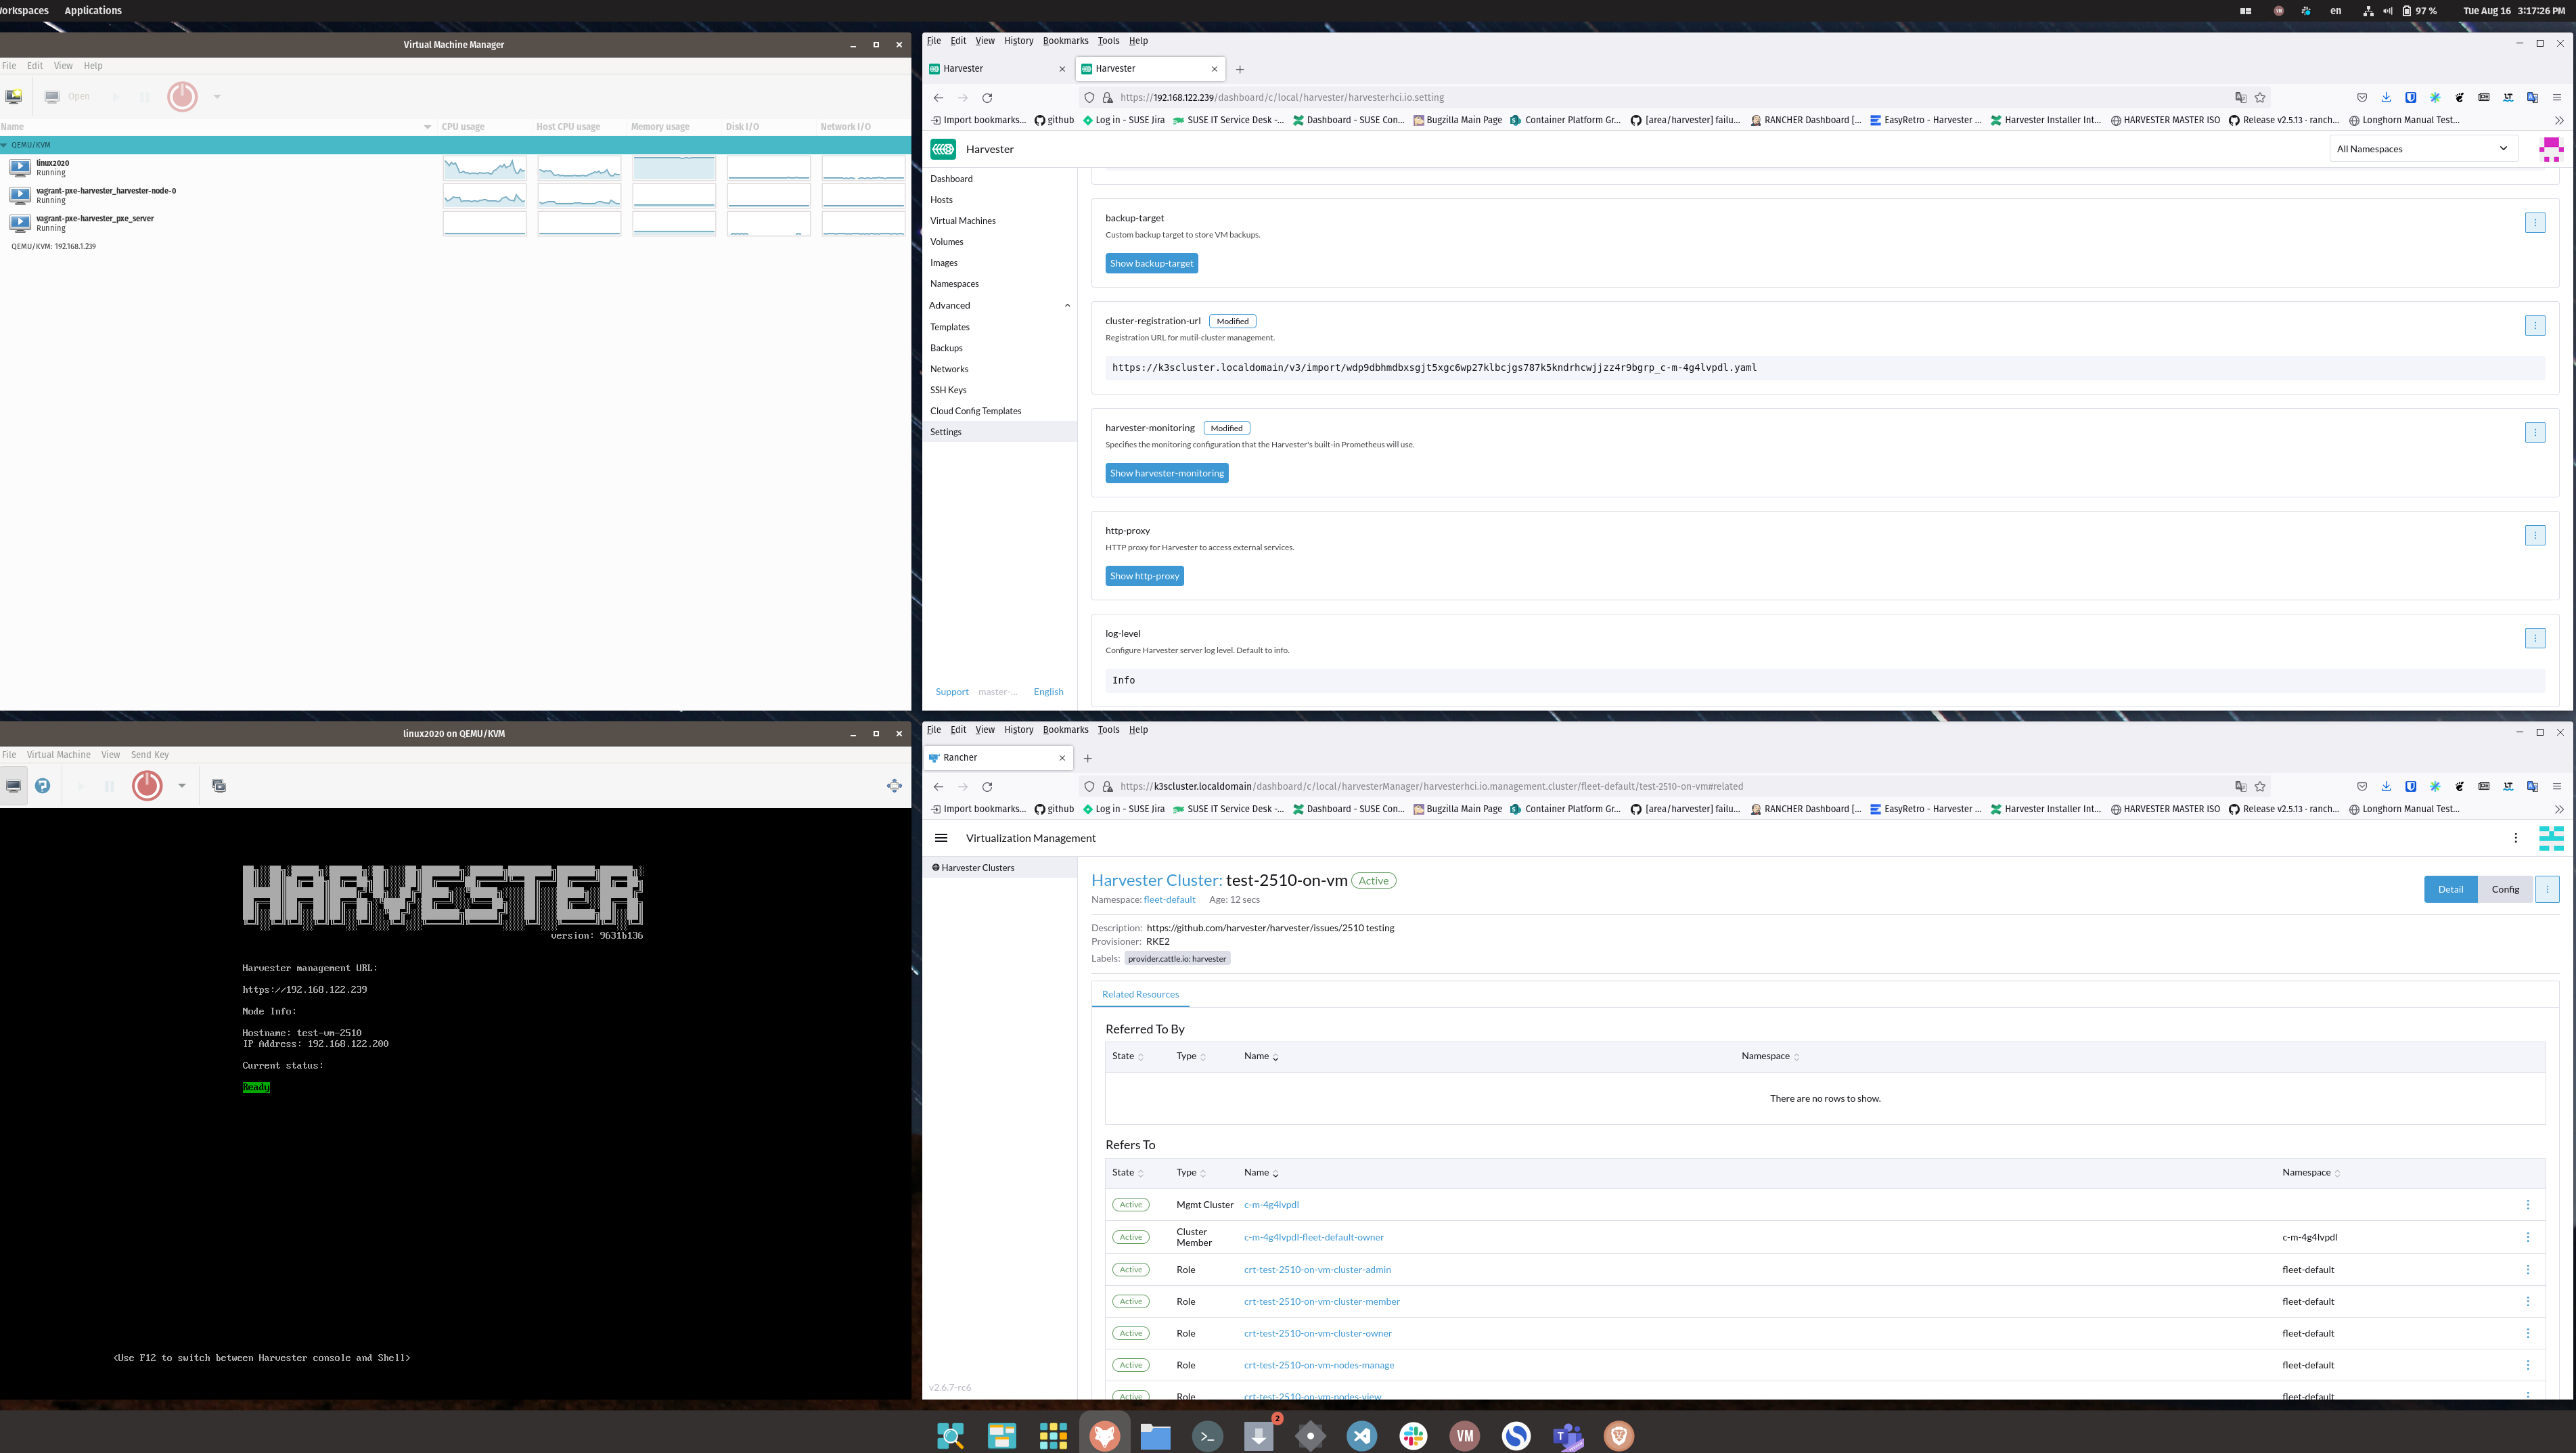Open the Bitwarden extension icon
Viewport: 2576px width, 1453px height.
pos(2411,97)
